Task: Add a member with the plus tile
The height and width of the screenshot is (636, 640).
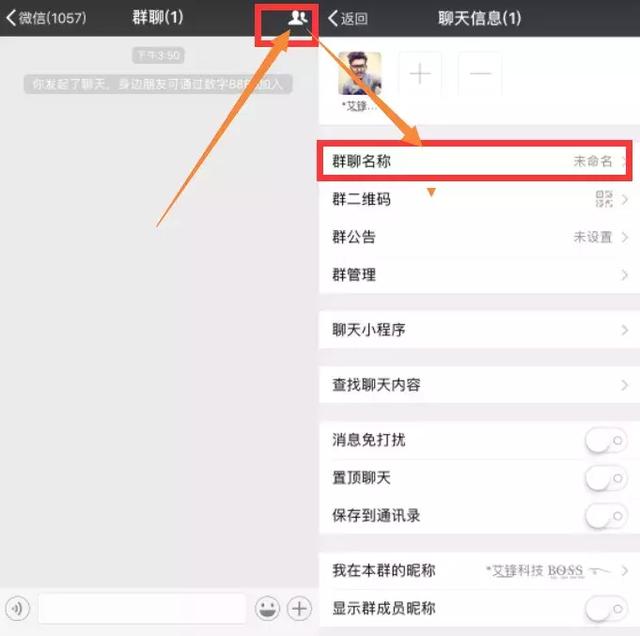Action: 420,74
